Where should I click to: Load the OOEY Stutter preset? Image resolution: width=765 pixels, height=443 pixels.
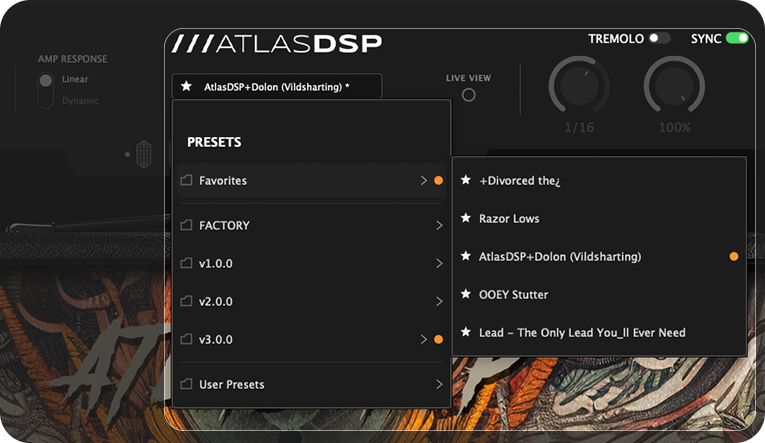599,294
